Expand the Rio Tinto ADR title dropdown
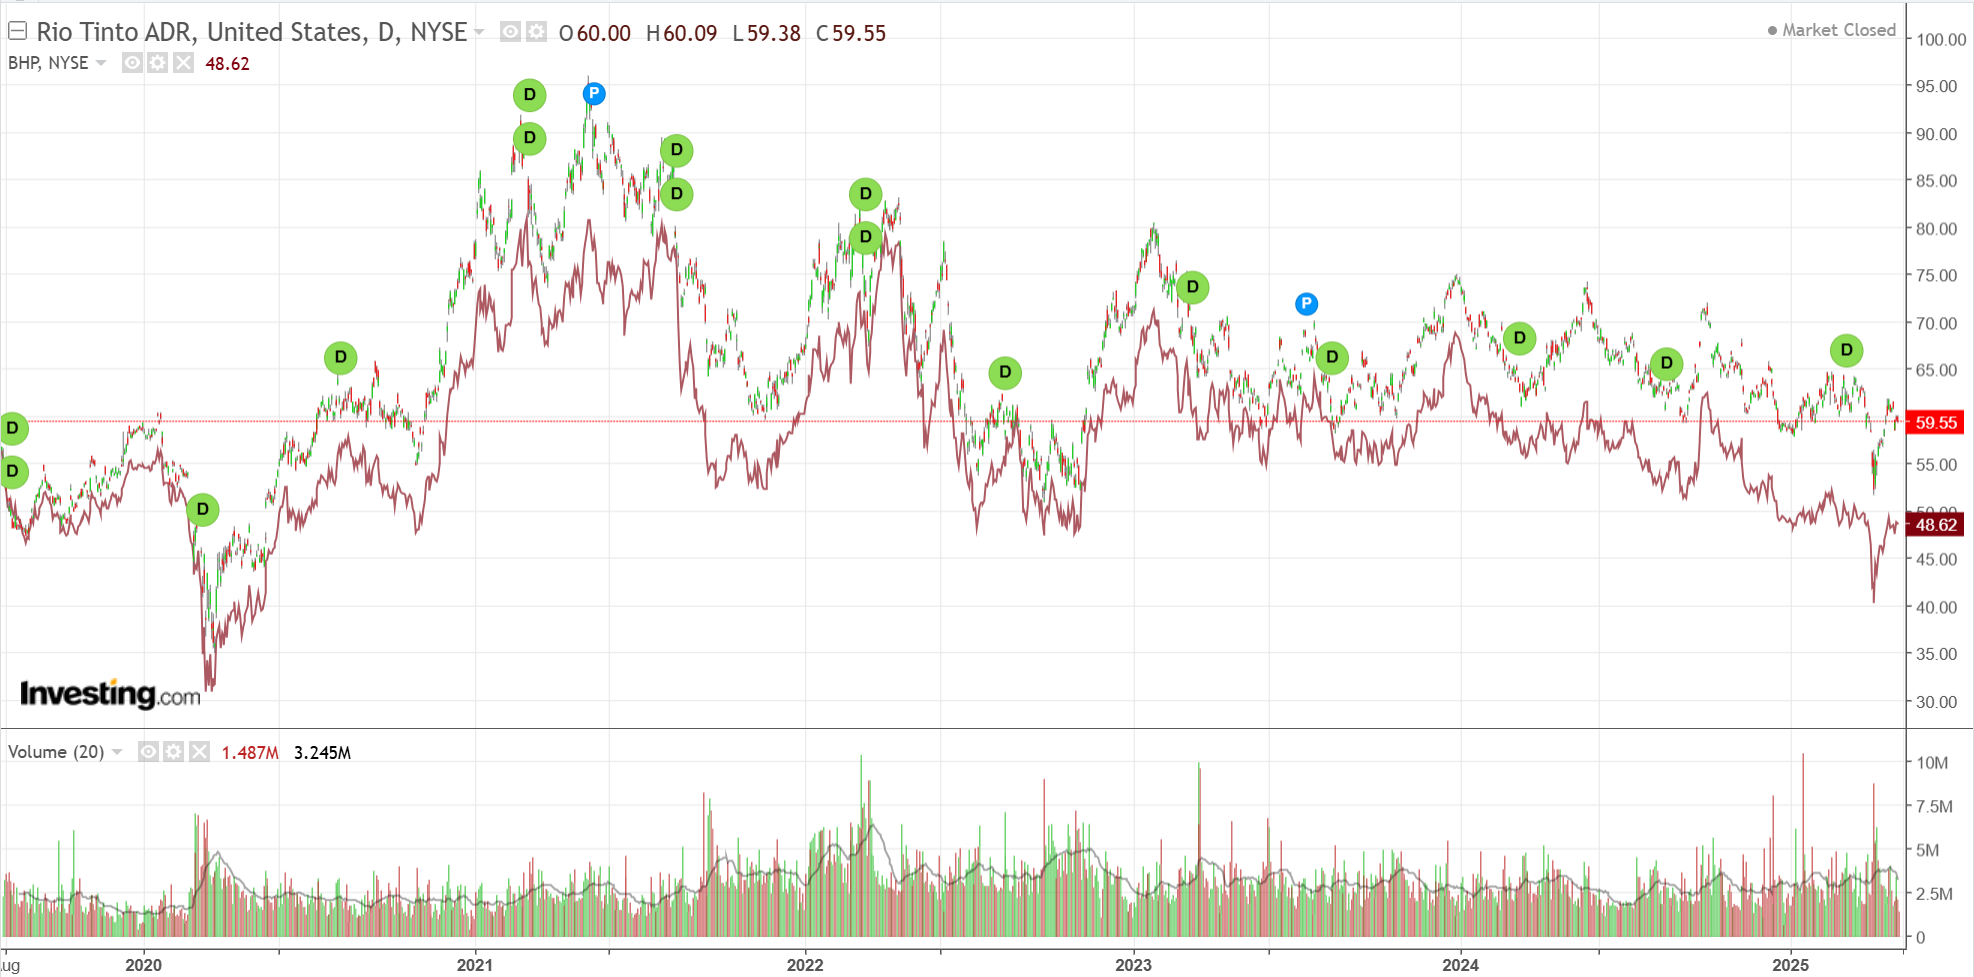This screenshot has width=1974, height=977. pyautogui.click(x=479, y=32)
